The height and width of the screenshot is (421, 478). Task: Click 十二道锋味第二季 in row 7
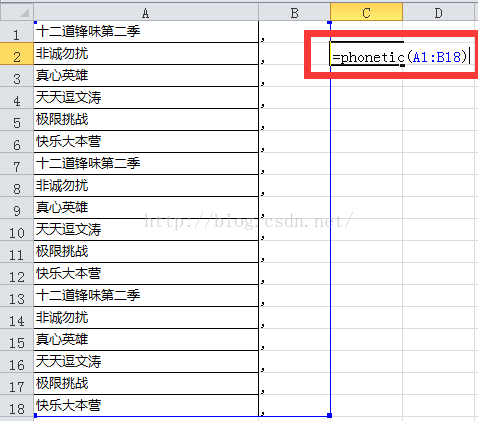(x=88, y=163)
